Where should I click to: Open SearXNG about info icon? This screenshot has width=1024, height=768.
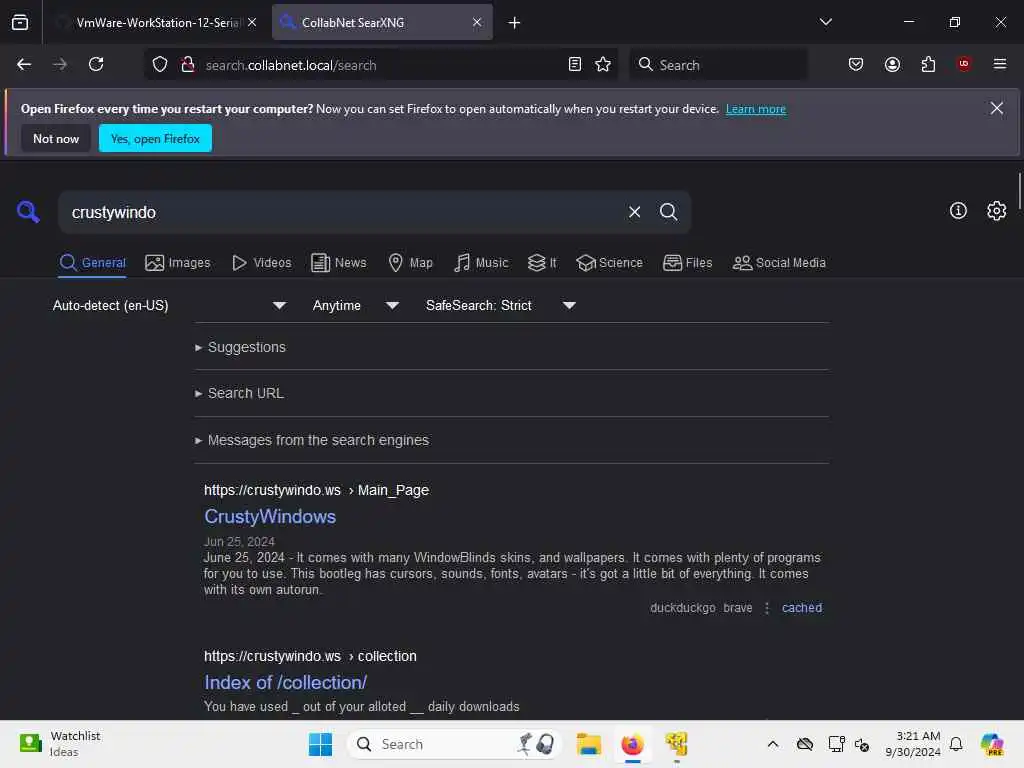958,210
